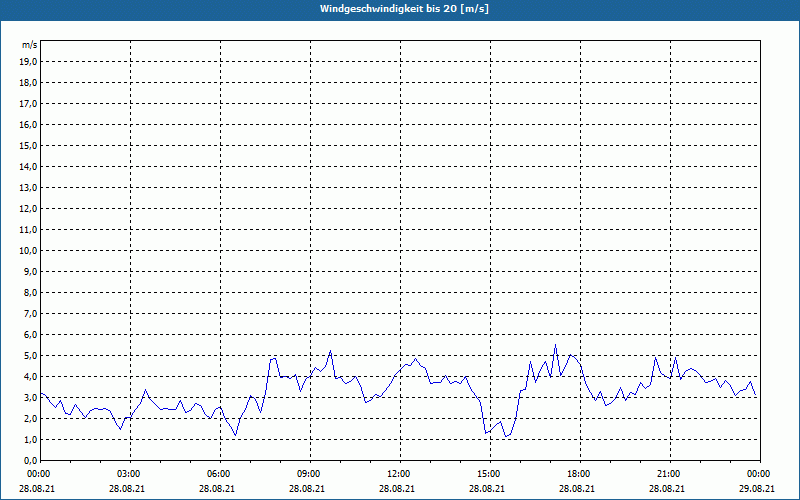Click the wind speed dip near 06:30

tap(235, 435)
